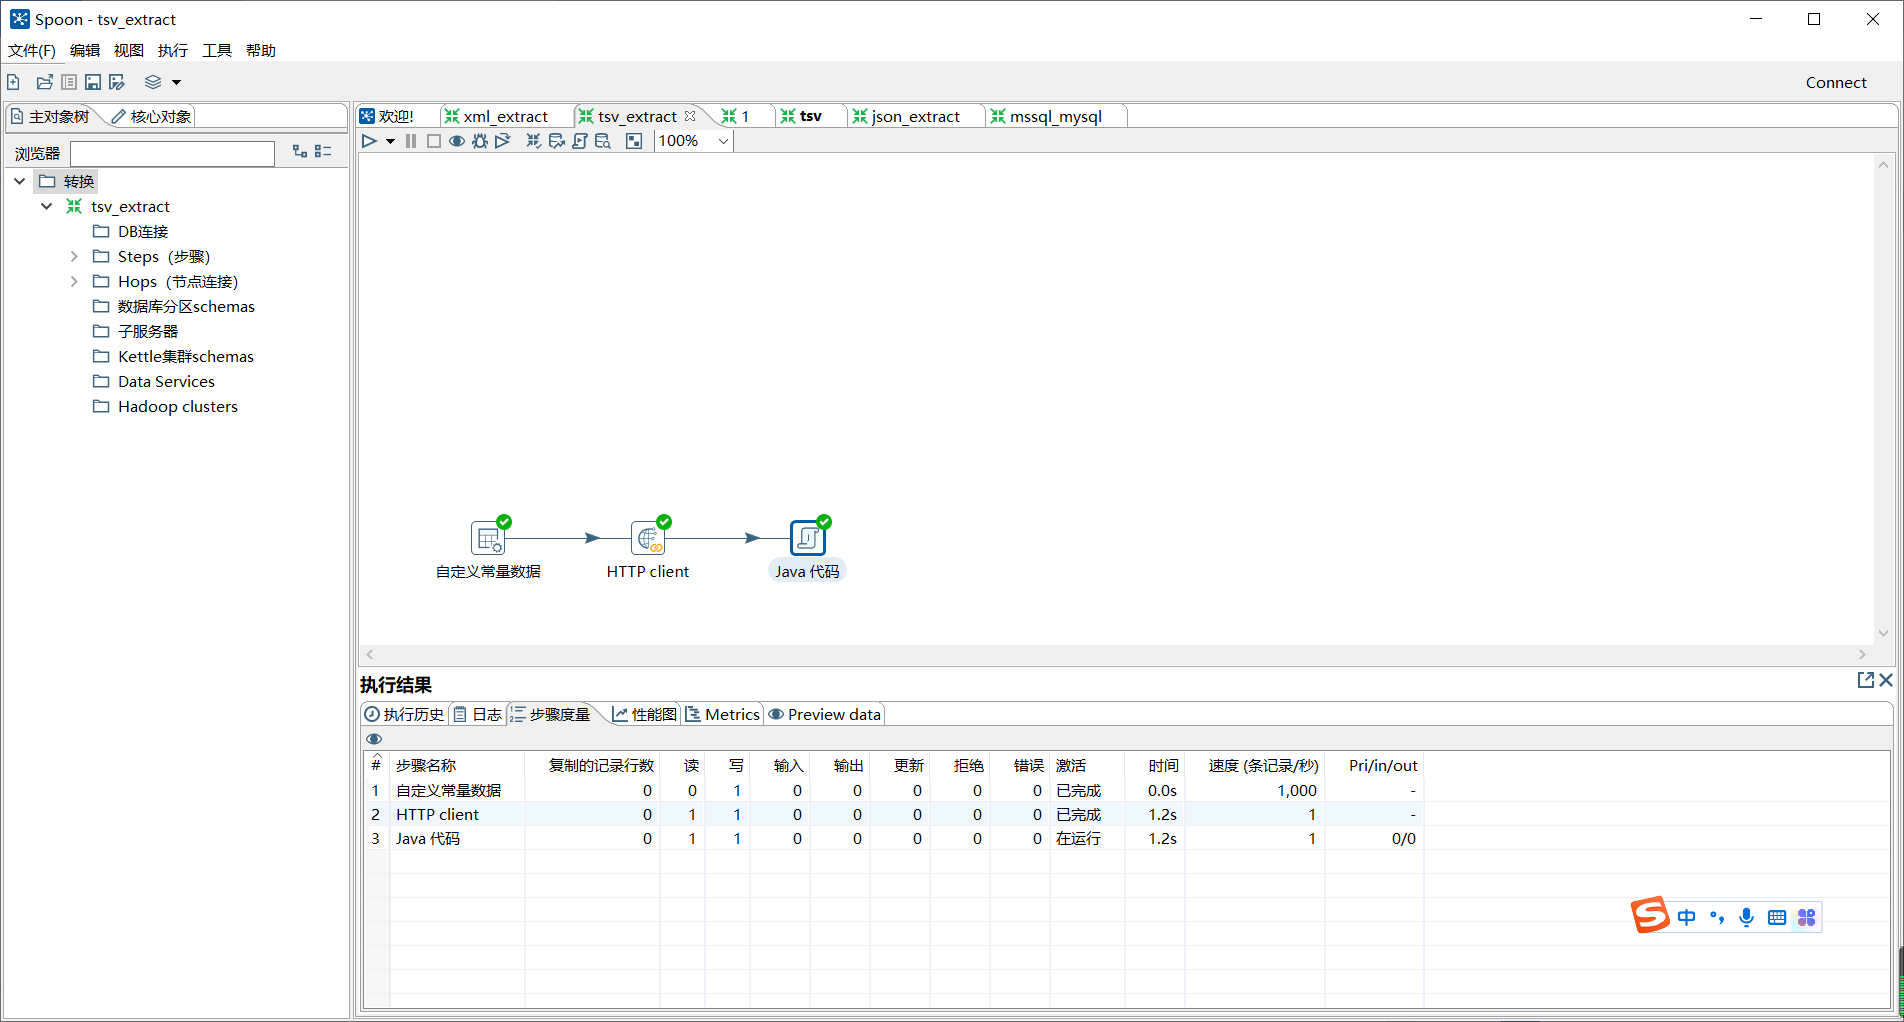Open the perspectives dropdown arrow
Screen dimensions: 1904x1022
pos(177,83)
